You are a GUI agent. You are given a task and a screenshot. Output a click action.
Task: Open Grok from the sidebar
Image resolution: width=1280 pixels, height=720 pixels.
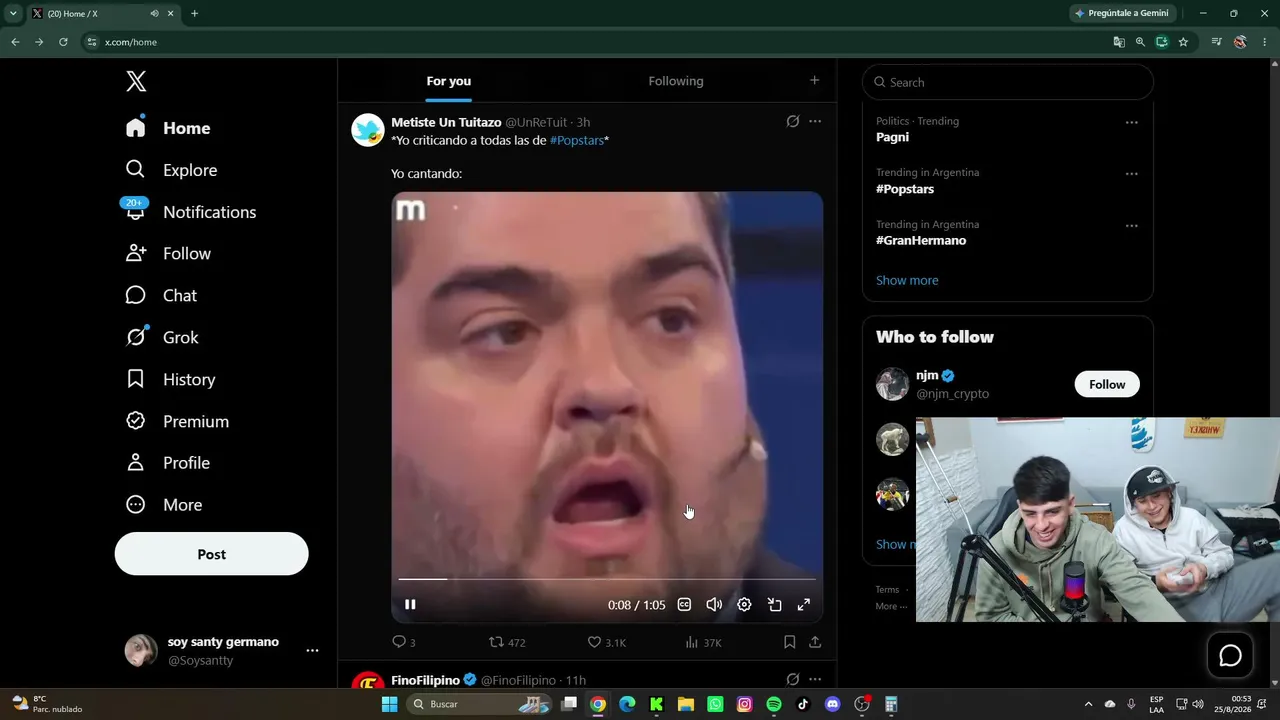(162, 338)
